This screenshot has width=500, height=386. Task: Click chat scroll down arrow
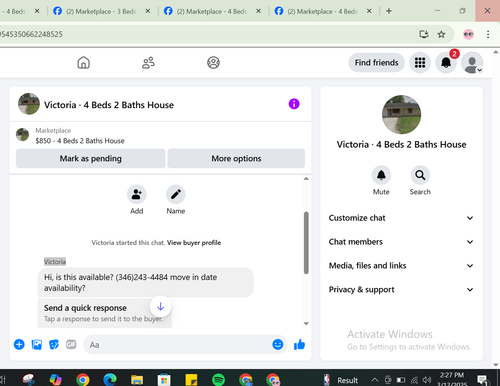(306, 323)
